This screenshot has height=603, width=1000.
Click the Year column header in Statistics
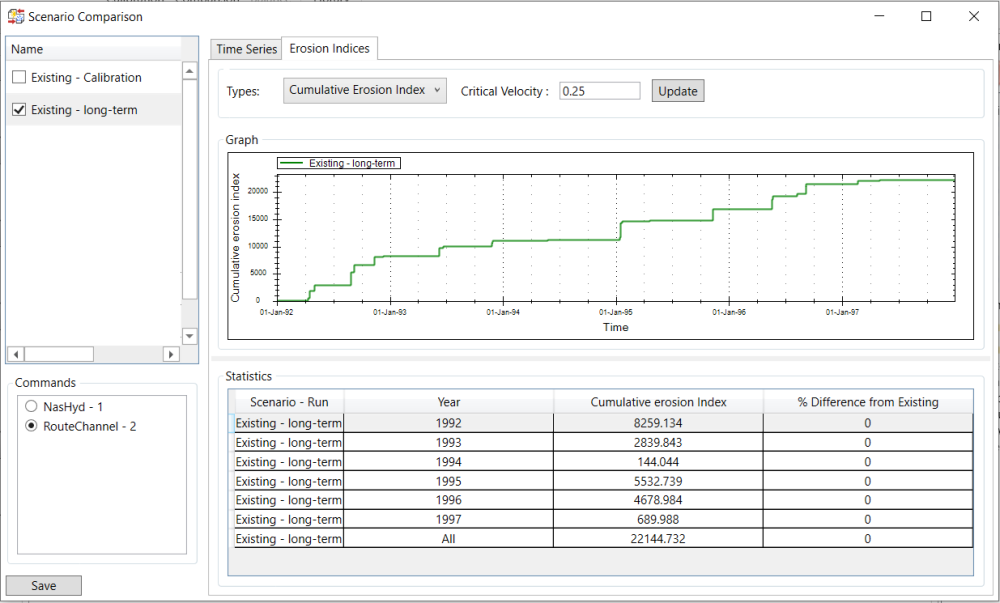click(x=448, y=402)
